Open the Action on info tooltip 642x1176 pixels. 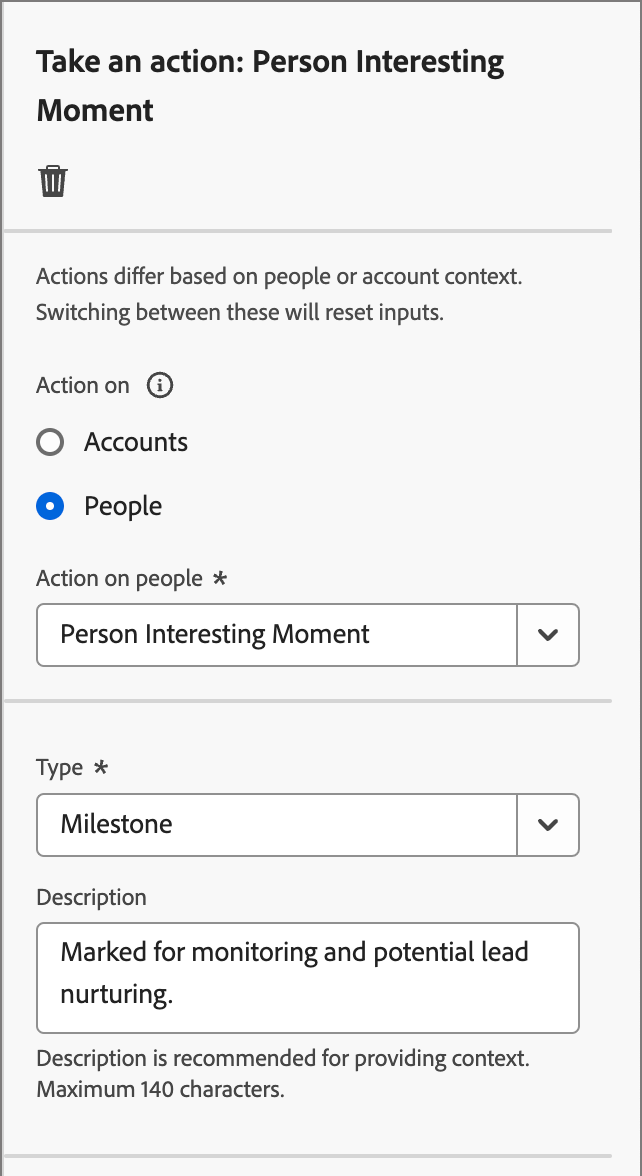tap(159, 385)
